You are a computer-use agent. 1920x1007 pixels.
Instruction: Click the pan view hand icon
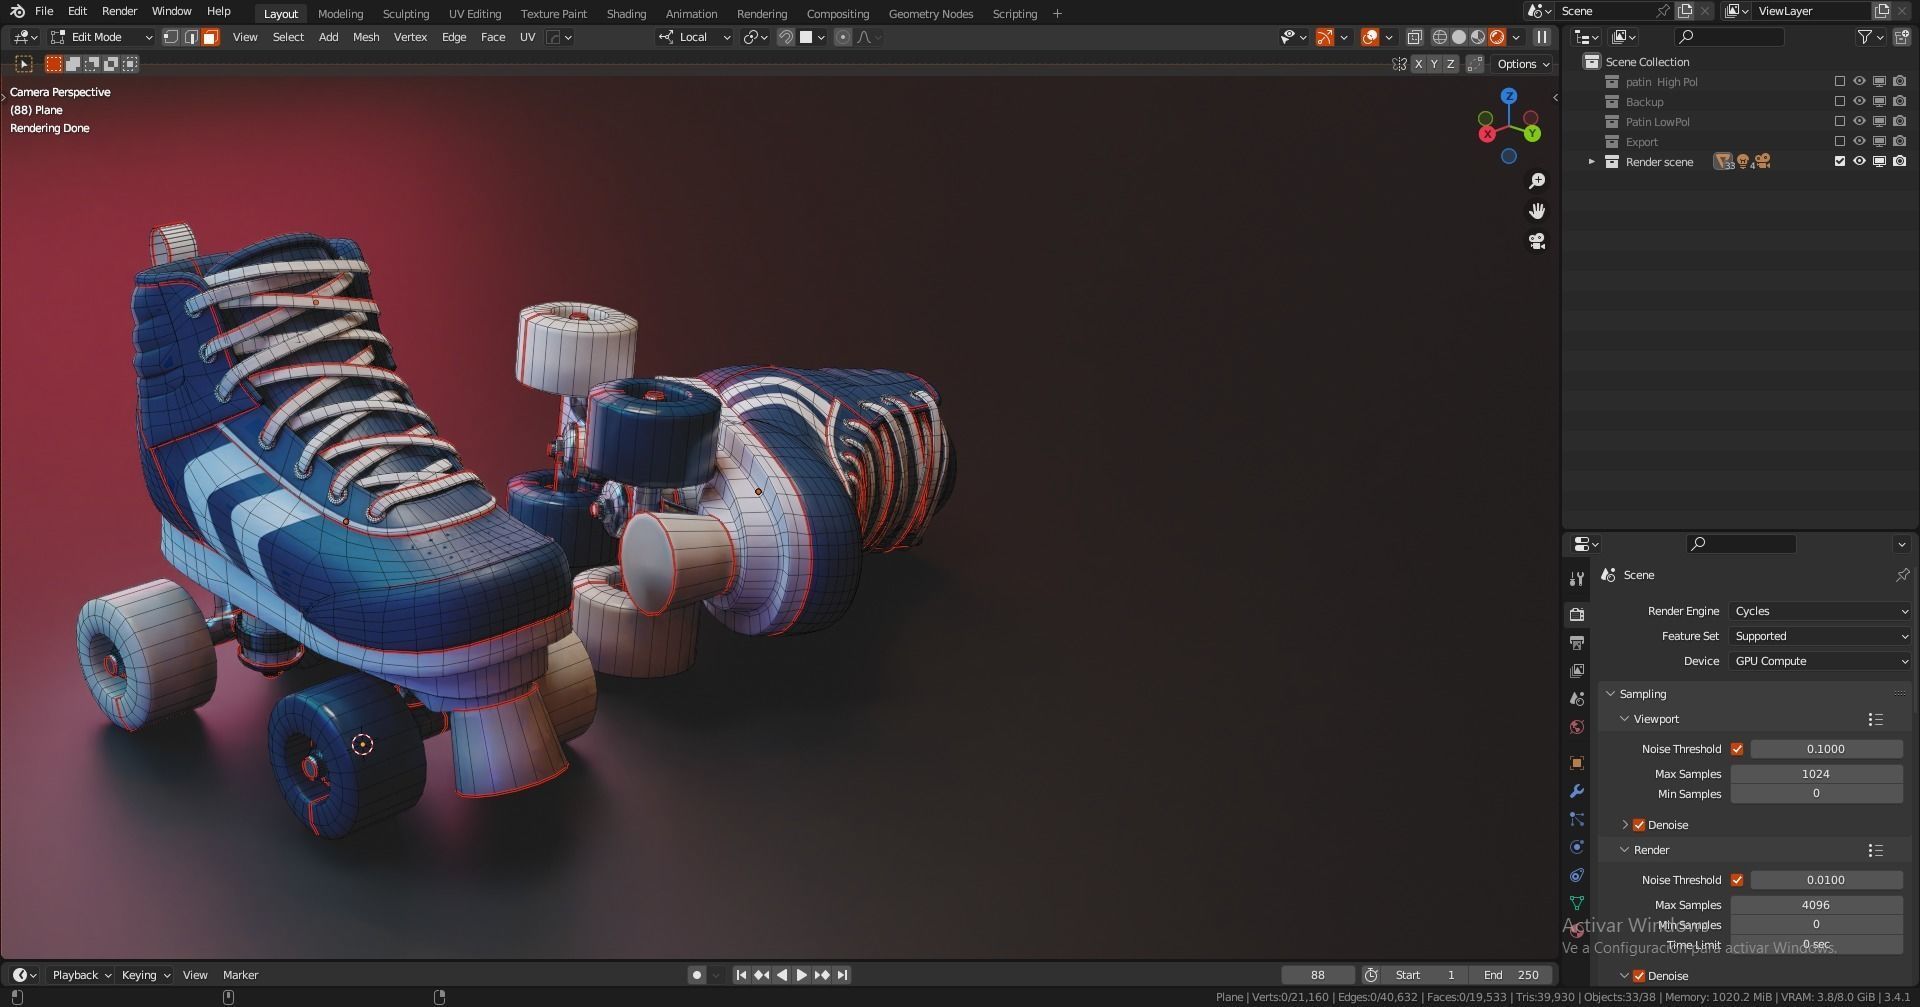tap(1537, 211)
